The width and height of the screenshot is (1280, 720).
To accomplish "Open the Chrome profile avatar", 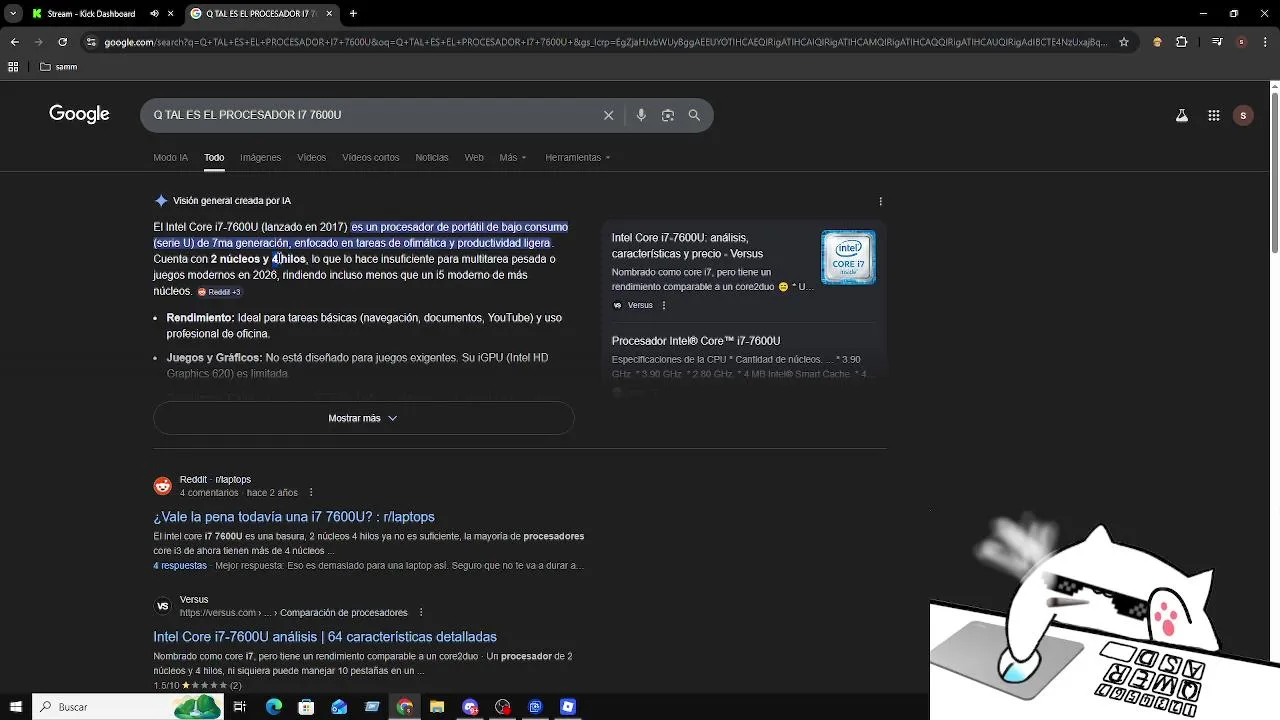I will tap(1241, 42).
